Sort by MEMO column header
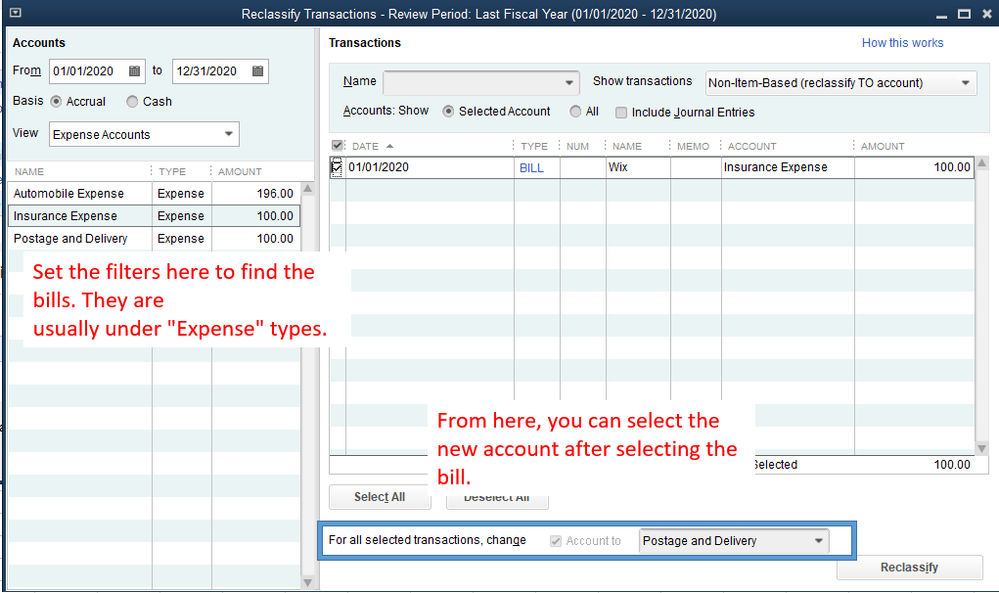This screenshot has width=999, height=593. [693, 146]
